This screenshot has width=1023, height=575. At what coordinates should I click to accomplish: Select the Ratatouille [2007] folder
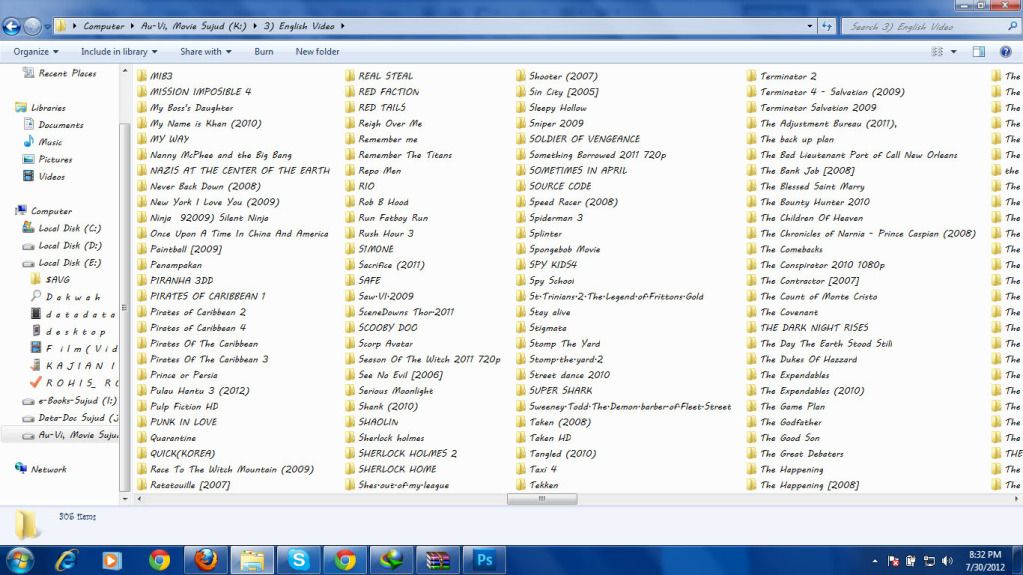190,485
